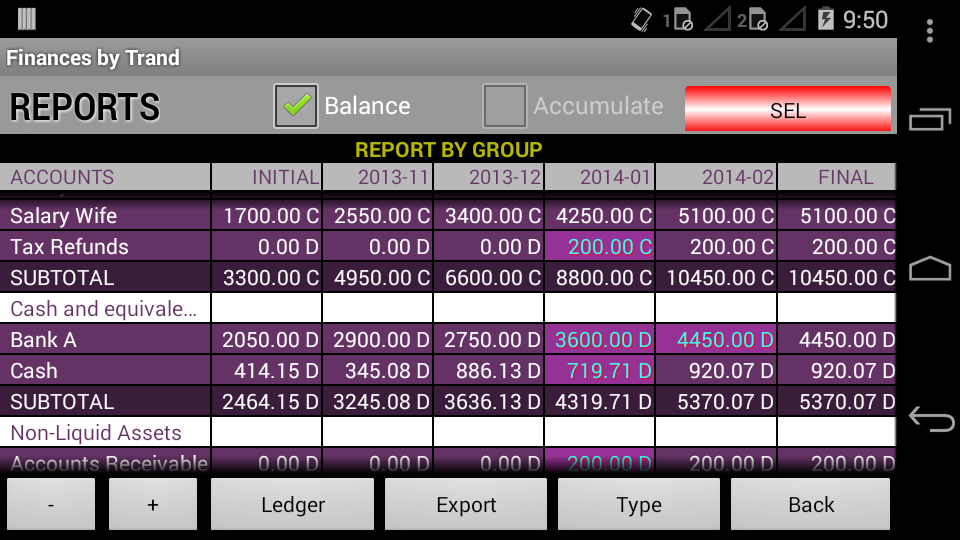The image size is (960, 540).
Task: Select the Cash and equivalents group row
Action: 104,309
